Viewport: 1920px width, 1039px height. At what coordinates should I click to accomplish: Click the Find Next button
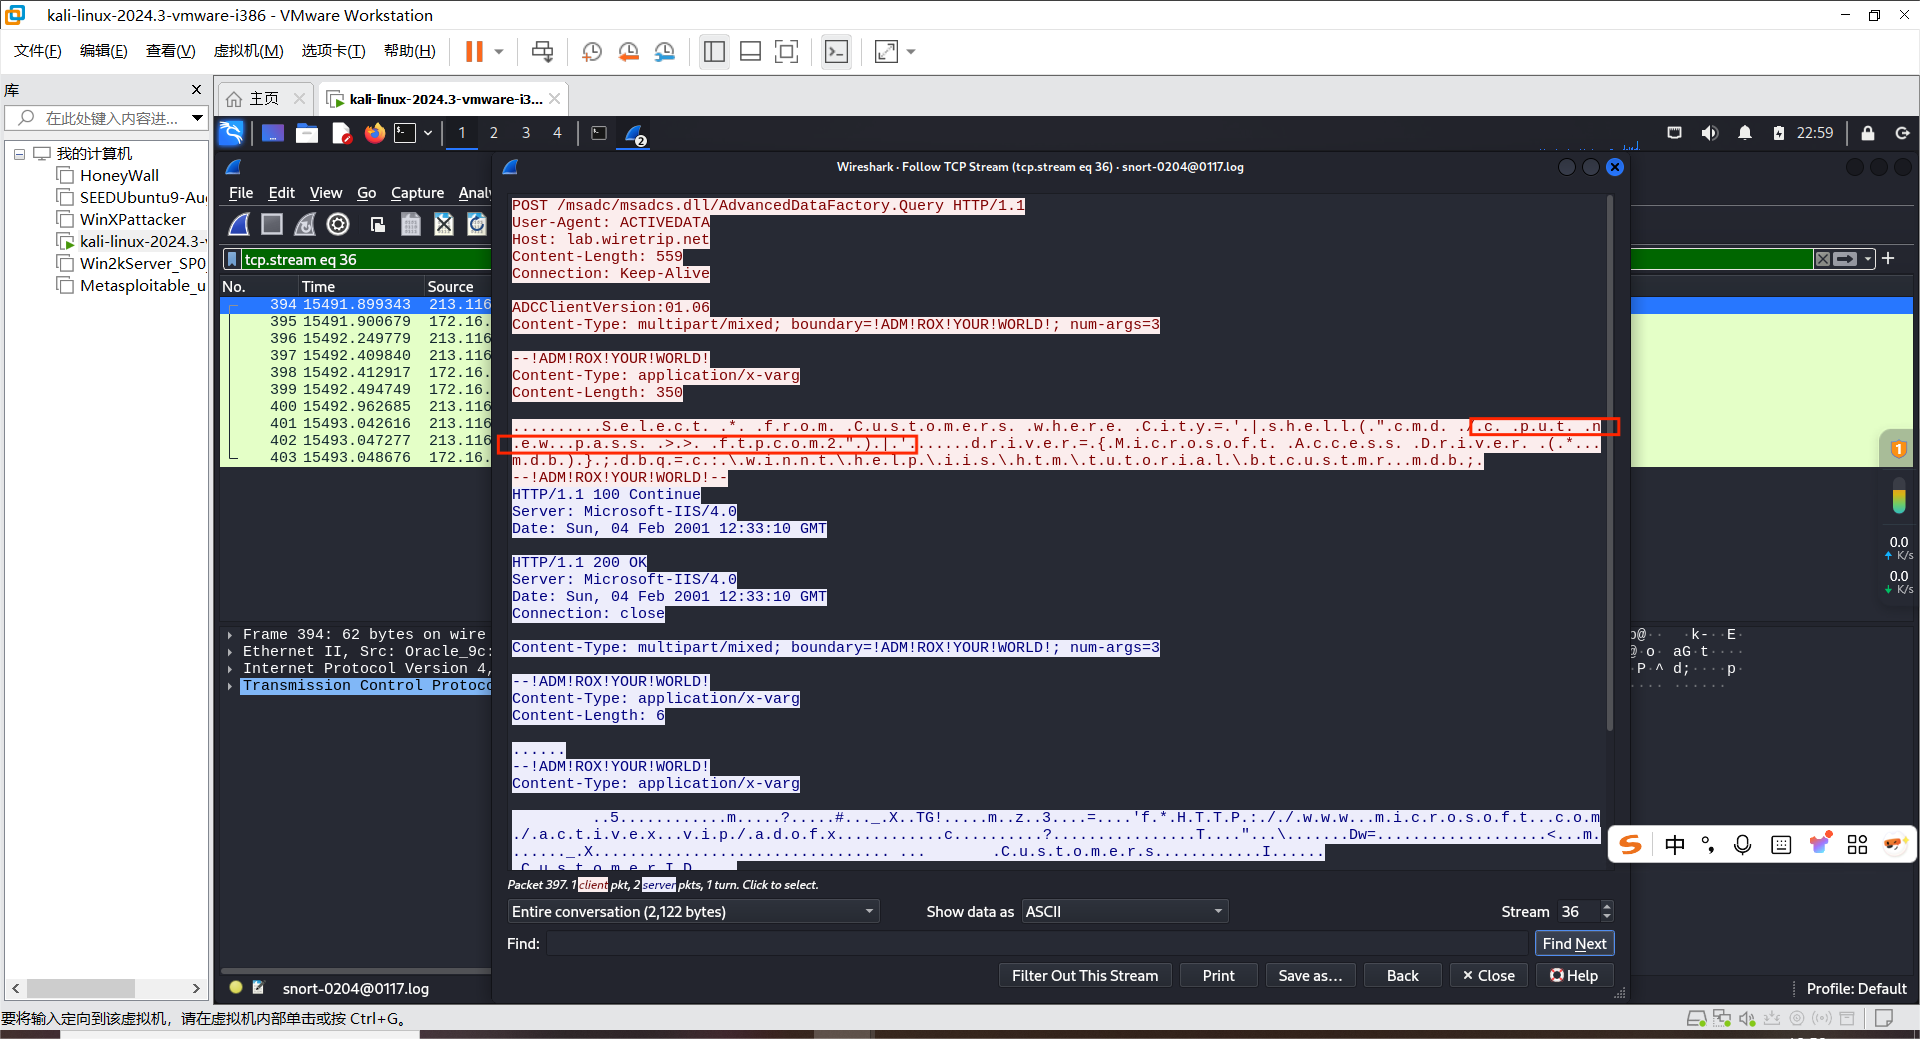[x=1574, y=944]
